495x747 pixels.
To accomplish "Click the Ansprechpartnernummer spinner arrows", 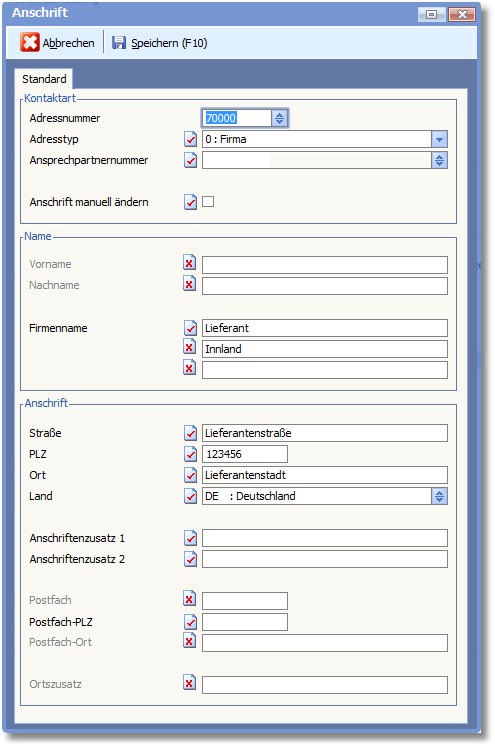I will [x=439, y=160].
